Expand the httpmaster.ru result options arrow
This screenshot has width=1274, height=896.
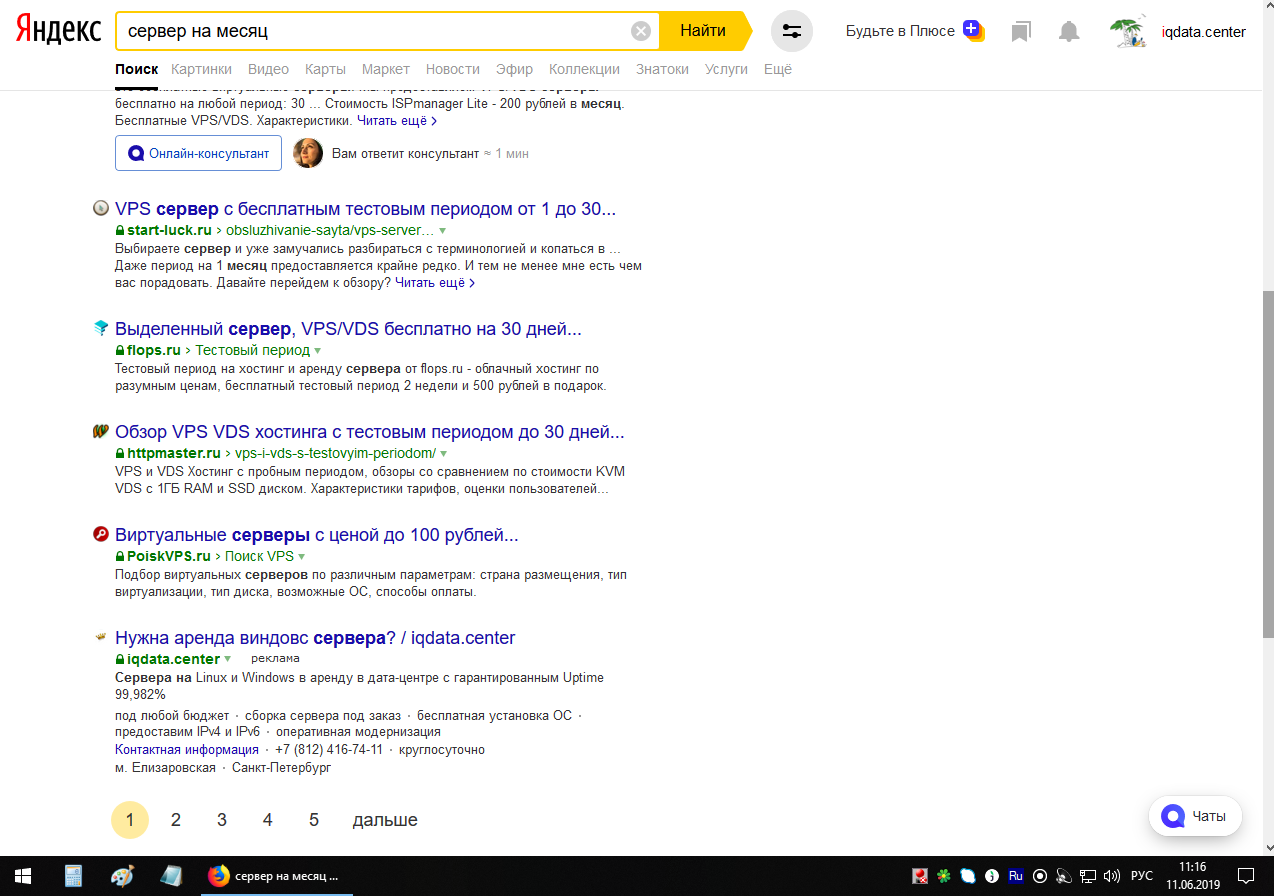[443, 454]
